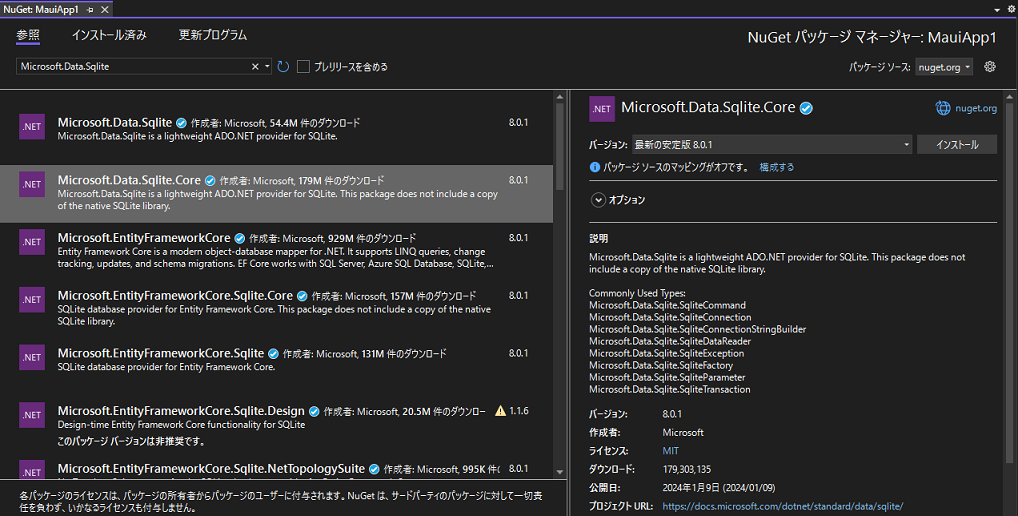Image resolution: width=1018 pixels, height=516 pixels.
Task: Switch to the Installed (インストール済み) tab
Action: [x=109, y=35]
